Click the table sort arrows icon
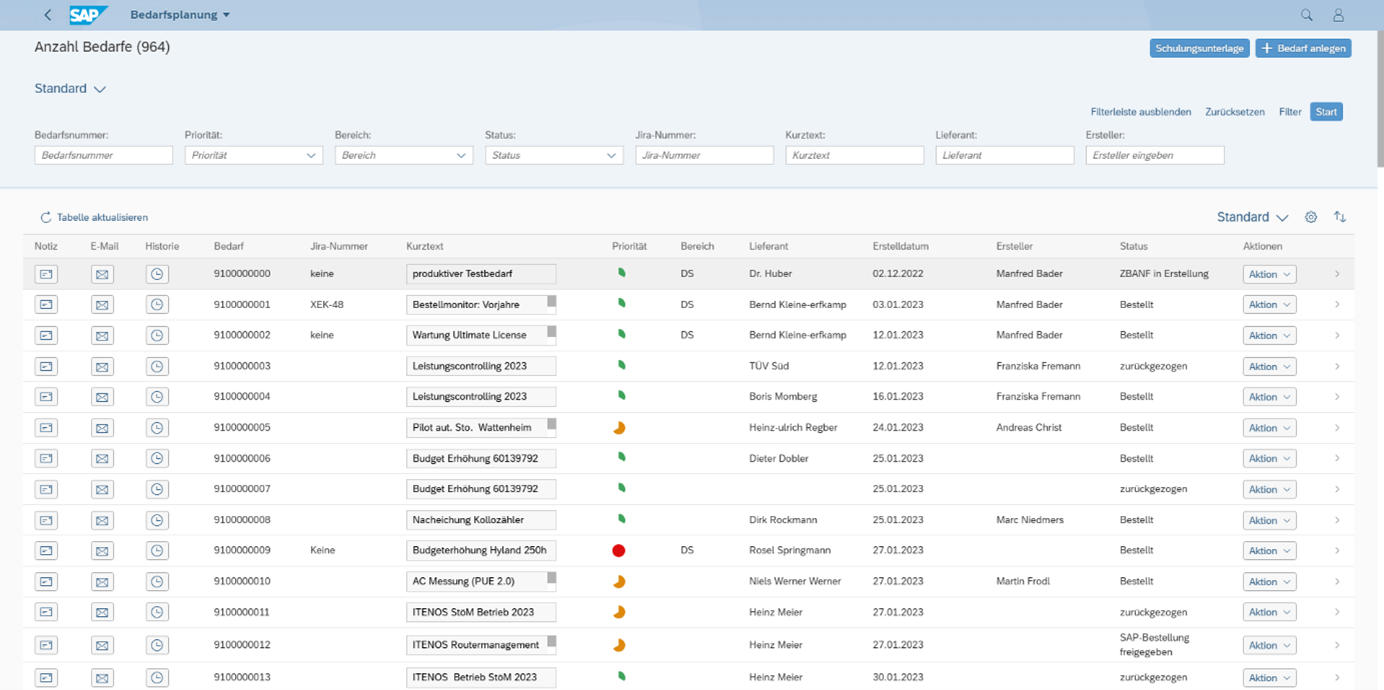The height and width of the screenshot is (690, 1384). coord(1340,217)
